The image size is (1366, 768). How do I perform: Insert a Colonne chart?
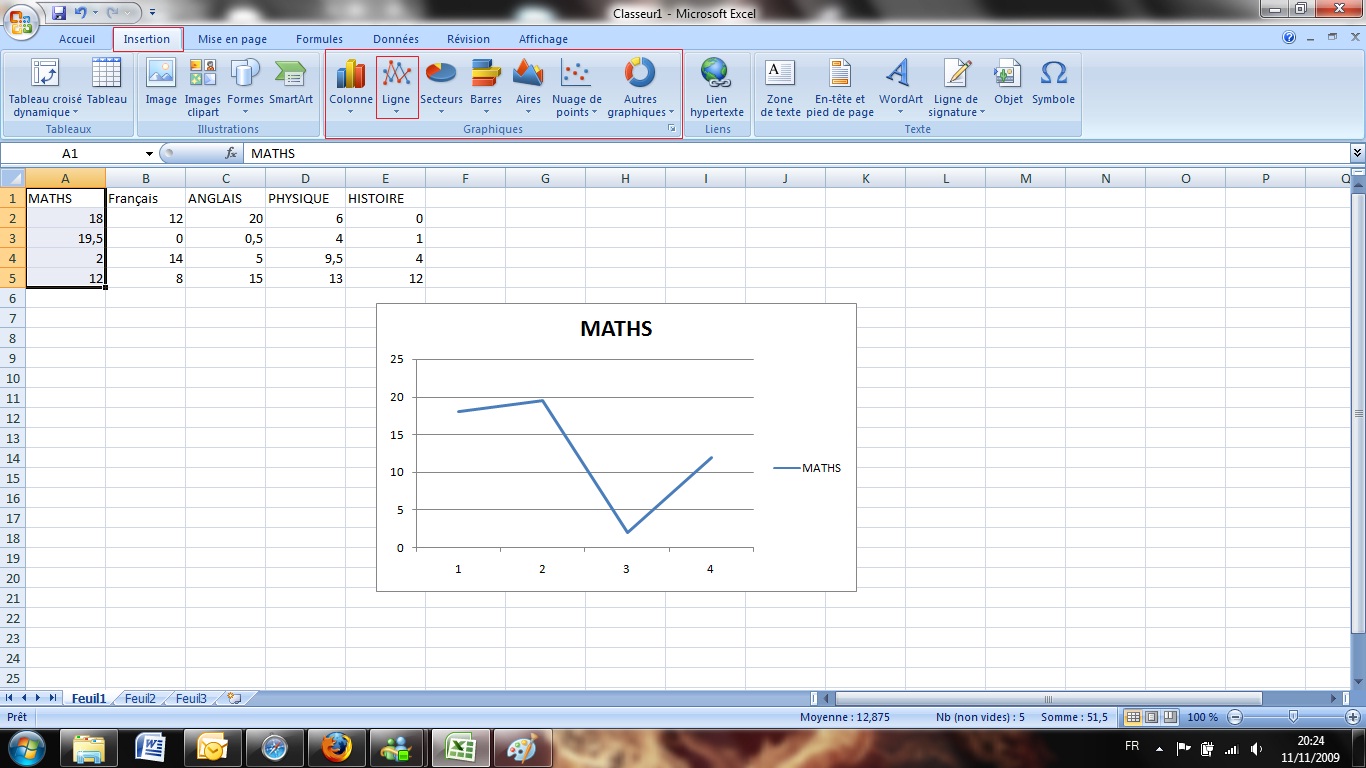point(351,86)
